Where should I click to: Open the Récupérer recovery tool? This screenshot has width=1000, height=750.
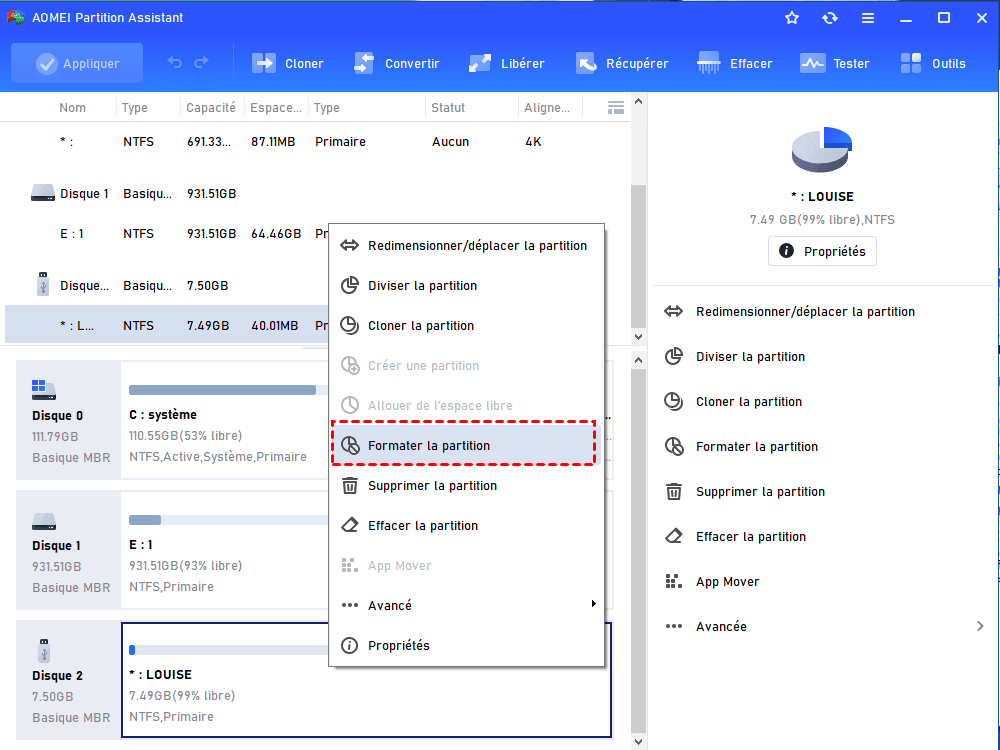click(586, 63)
